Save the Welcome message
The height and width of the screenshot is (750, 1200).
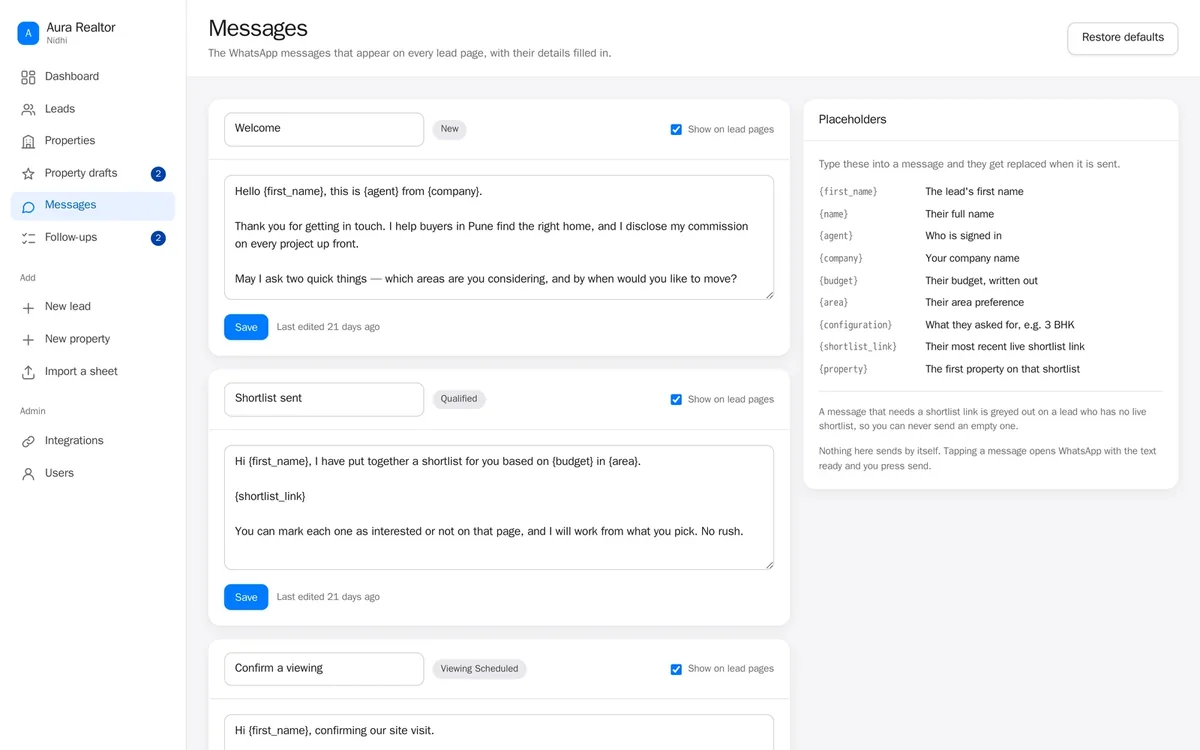coord(246,327)
